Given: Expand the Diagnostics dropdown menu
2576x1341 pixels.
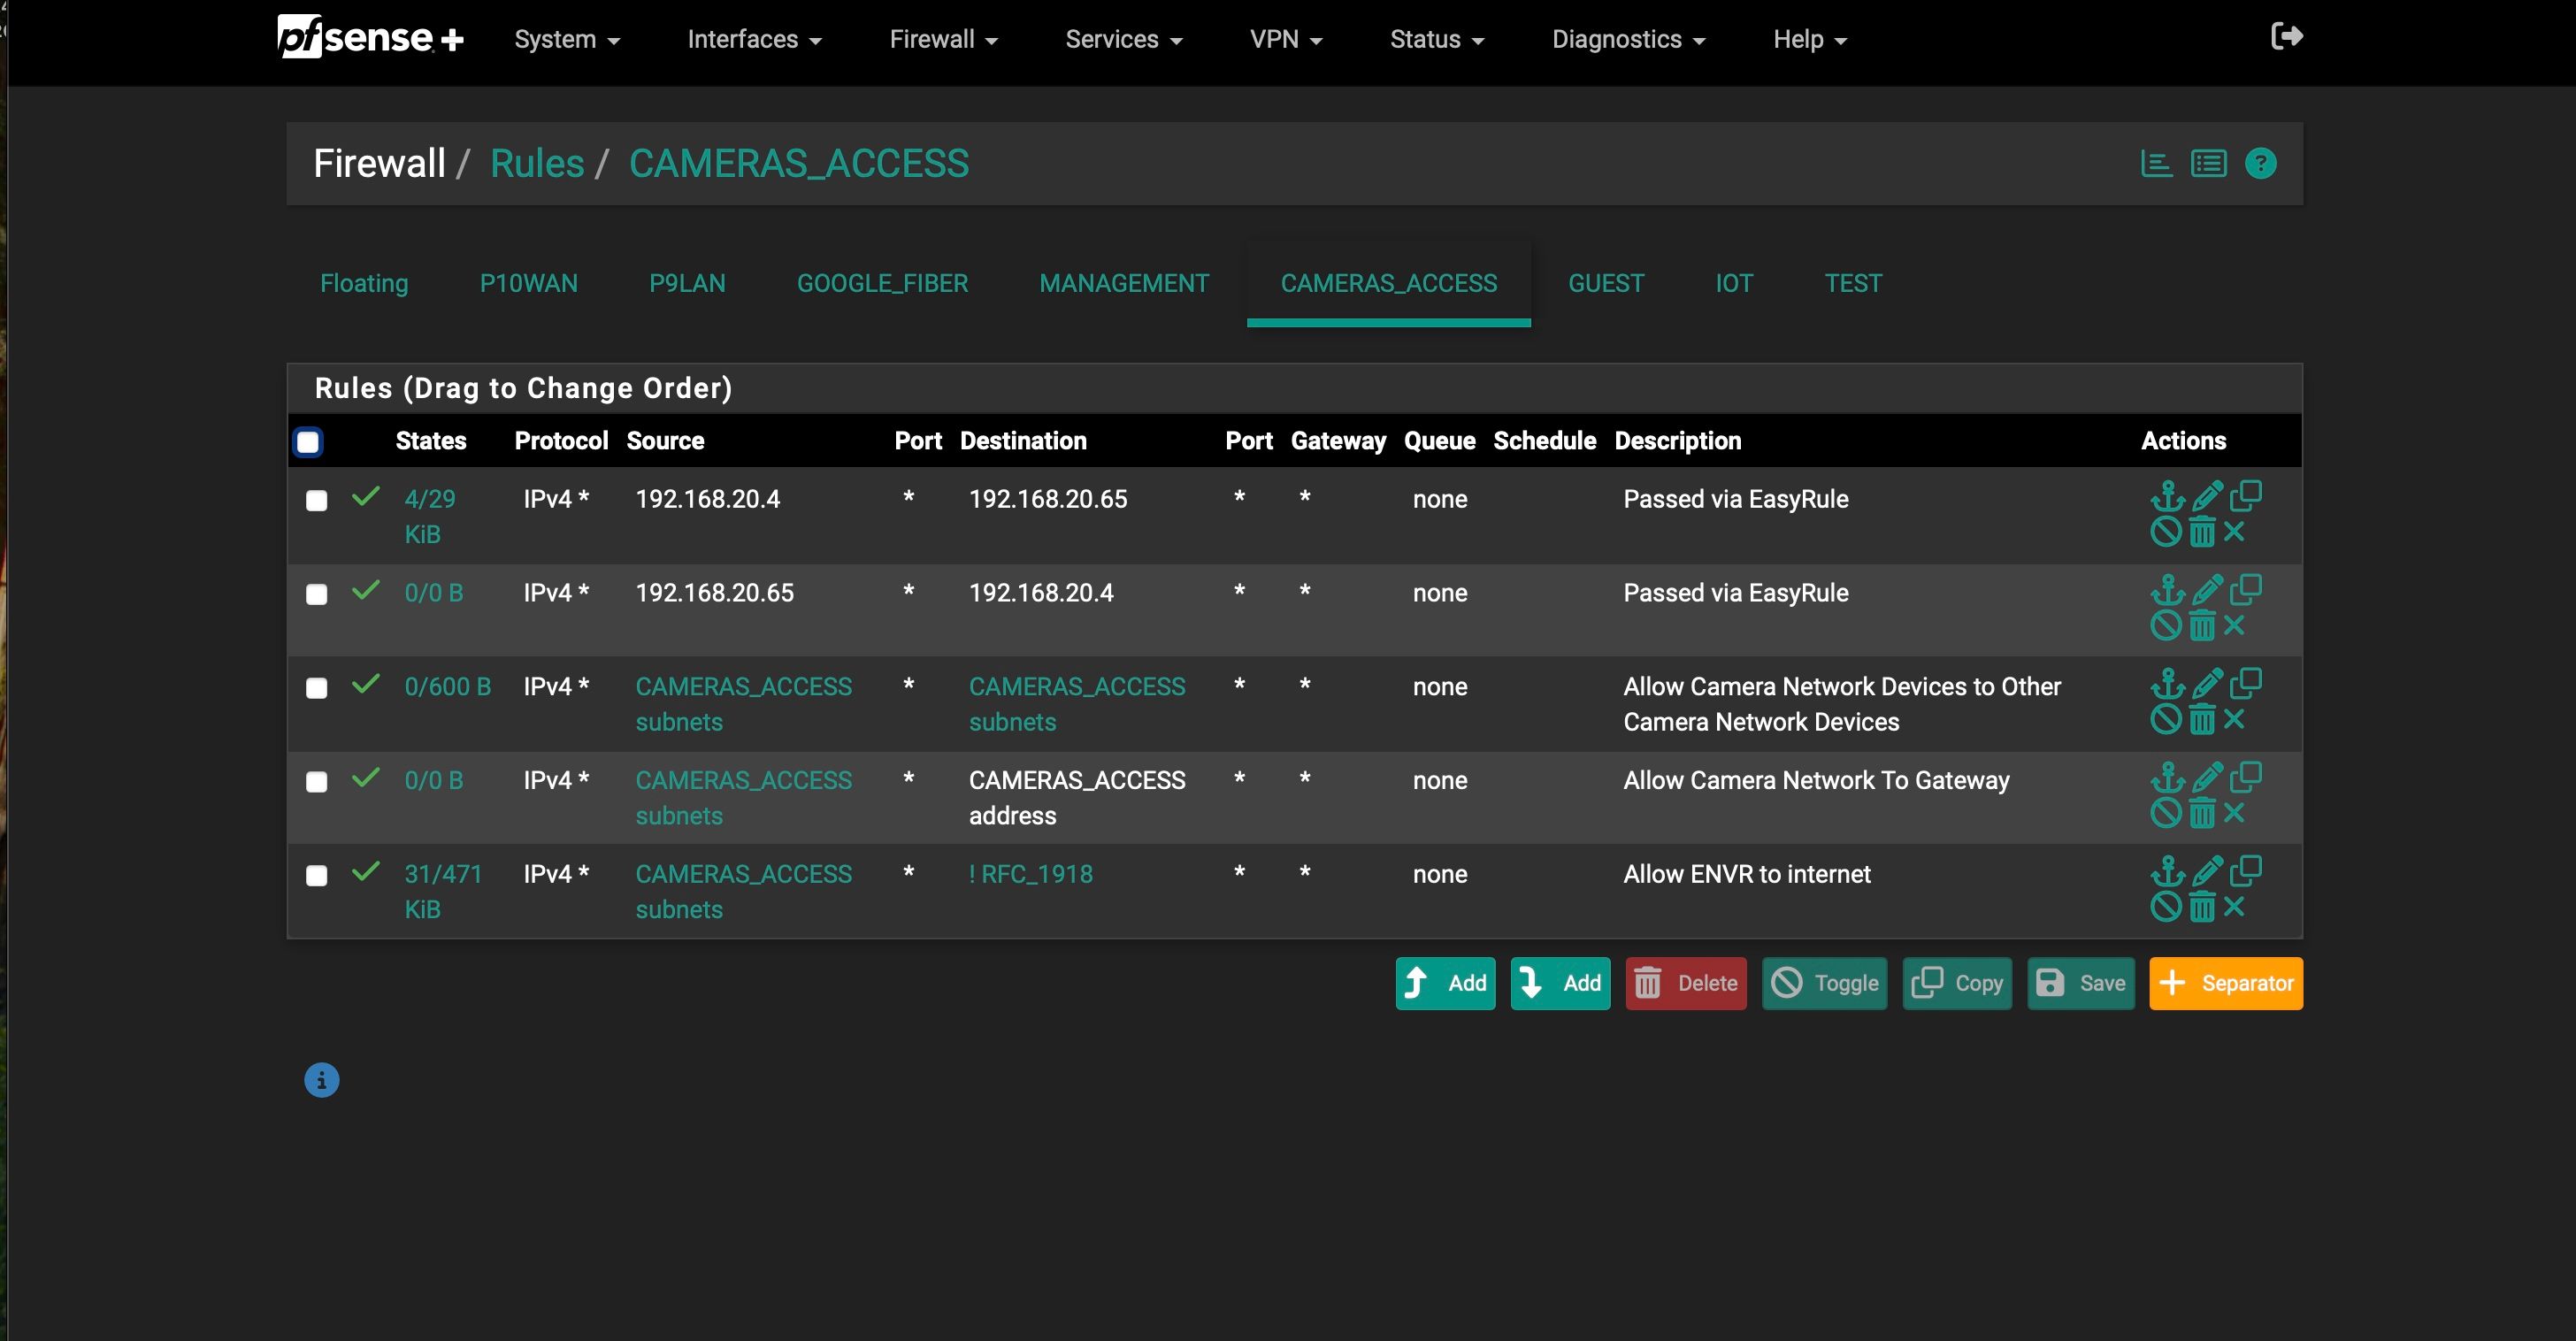Looking at the screenshot, I should pyautogui.click(x=1628, y=40).
